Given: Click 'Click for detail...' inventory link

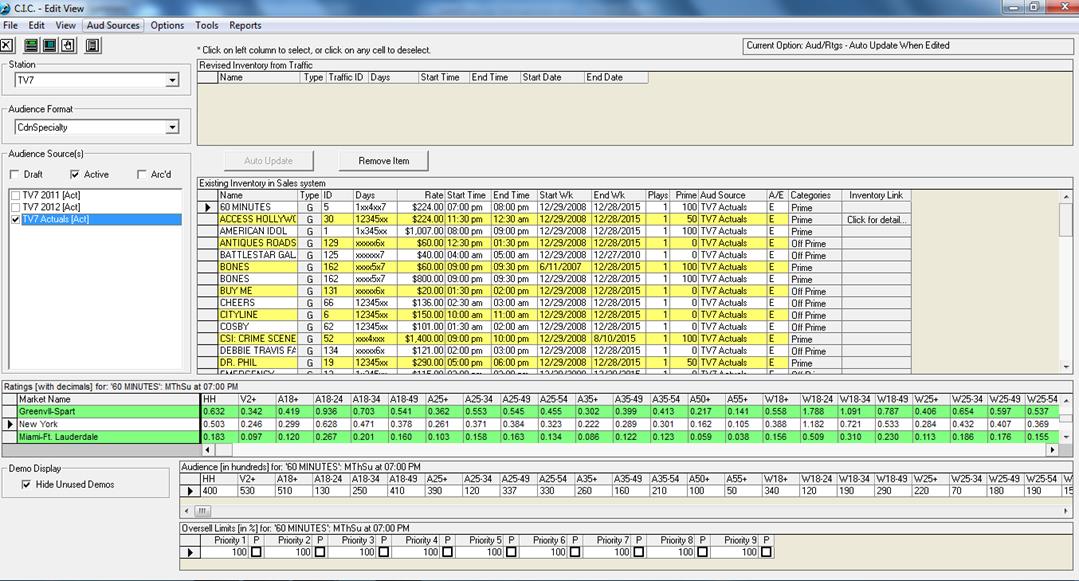Looking at the screenshot, I should (875, 219).
